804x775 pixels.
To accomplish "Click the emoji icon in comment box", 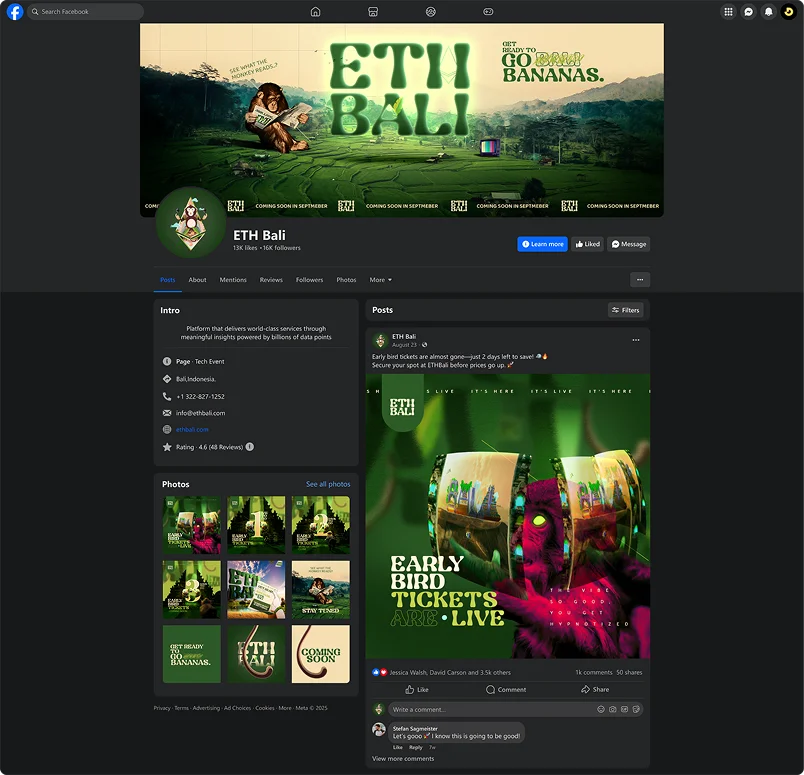I will [601, 709].
